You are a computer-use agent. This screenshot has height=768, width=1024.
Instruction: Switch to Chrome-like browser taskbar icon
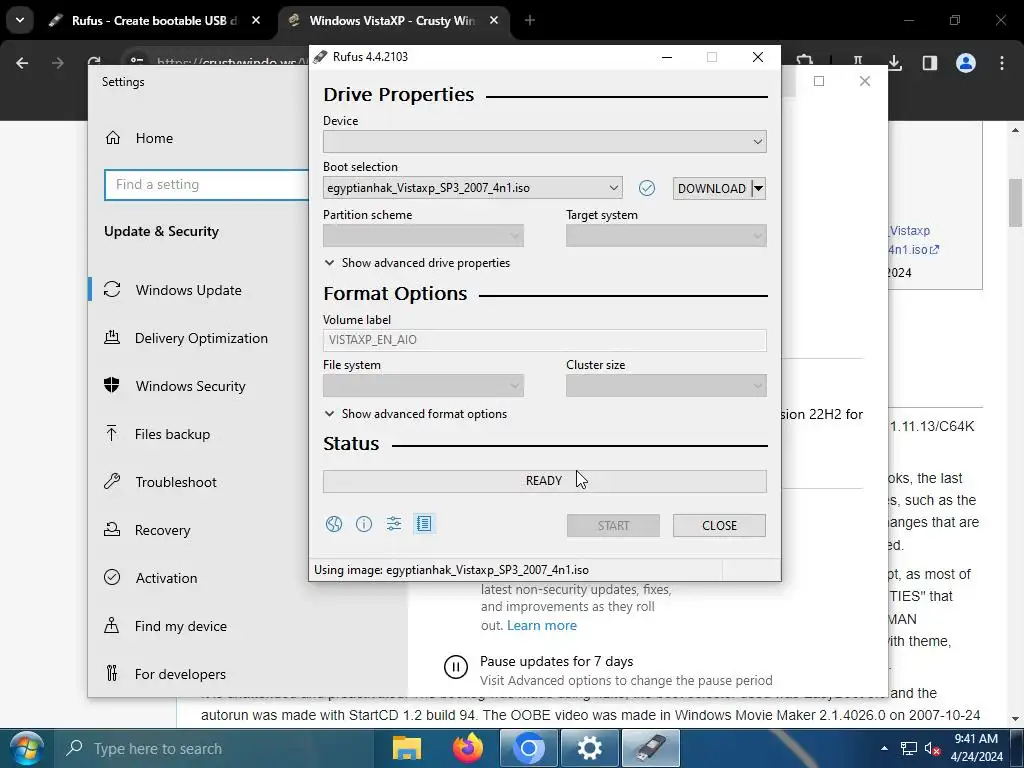point(528,748)
